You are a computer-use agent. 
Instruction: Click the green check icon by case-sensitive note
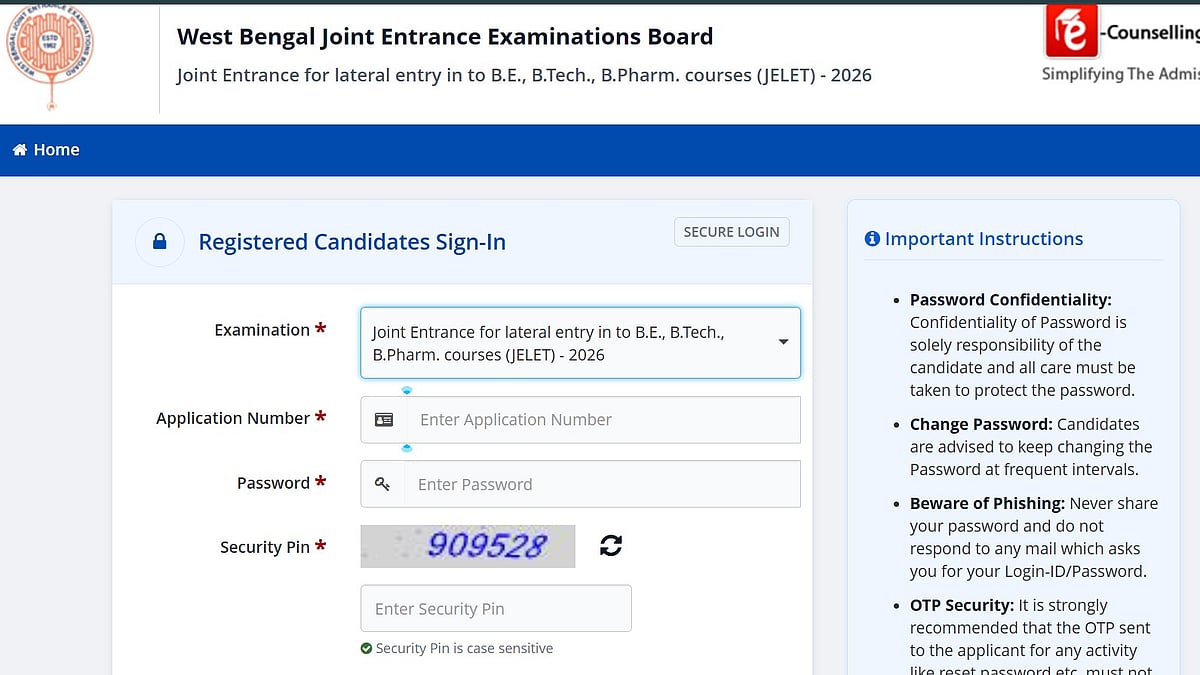pos(366,649)
